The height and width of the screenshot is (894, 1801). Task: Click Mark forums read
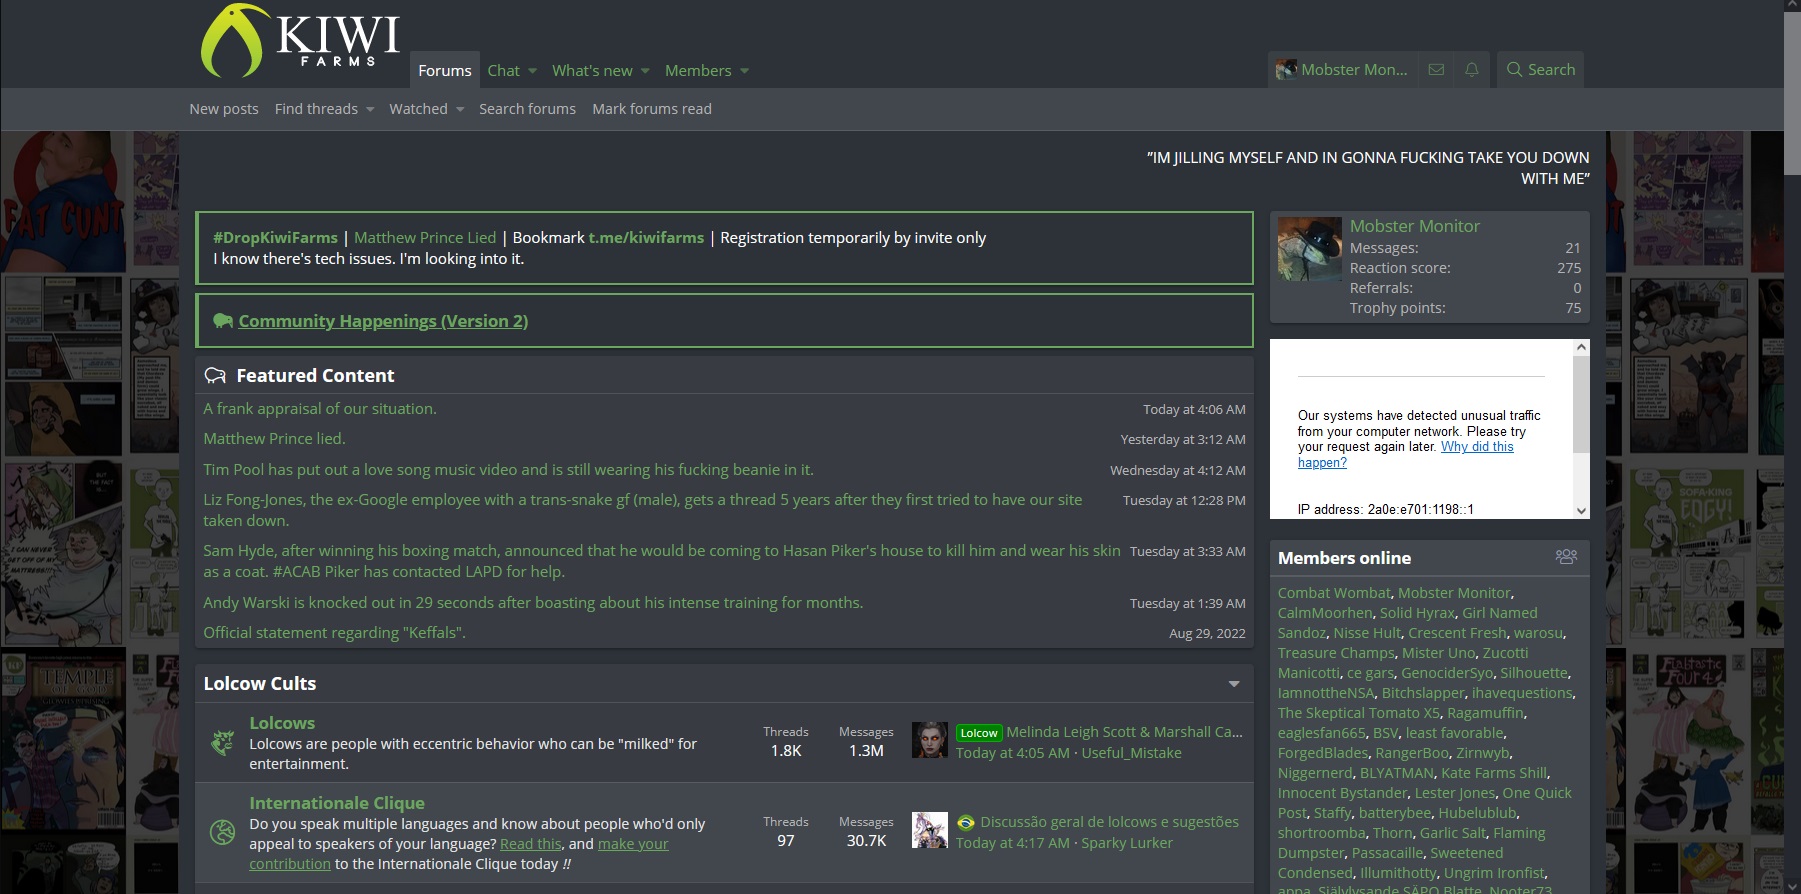click(x=652, y=109)
